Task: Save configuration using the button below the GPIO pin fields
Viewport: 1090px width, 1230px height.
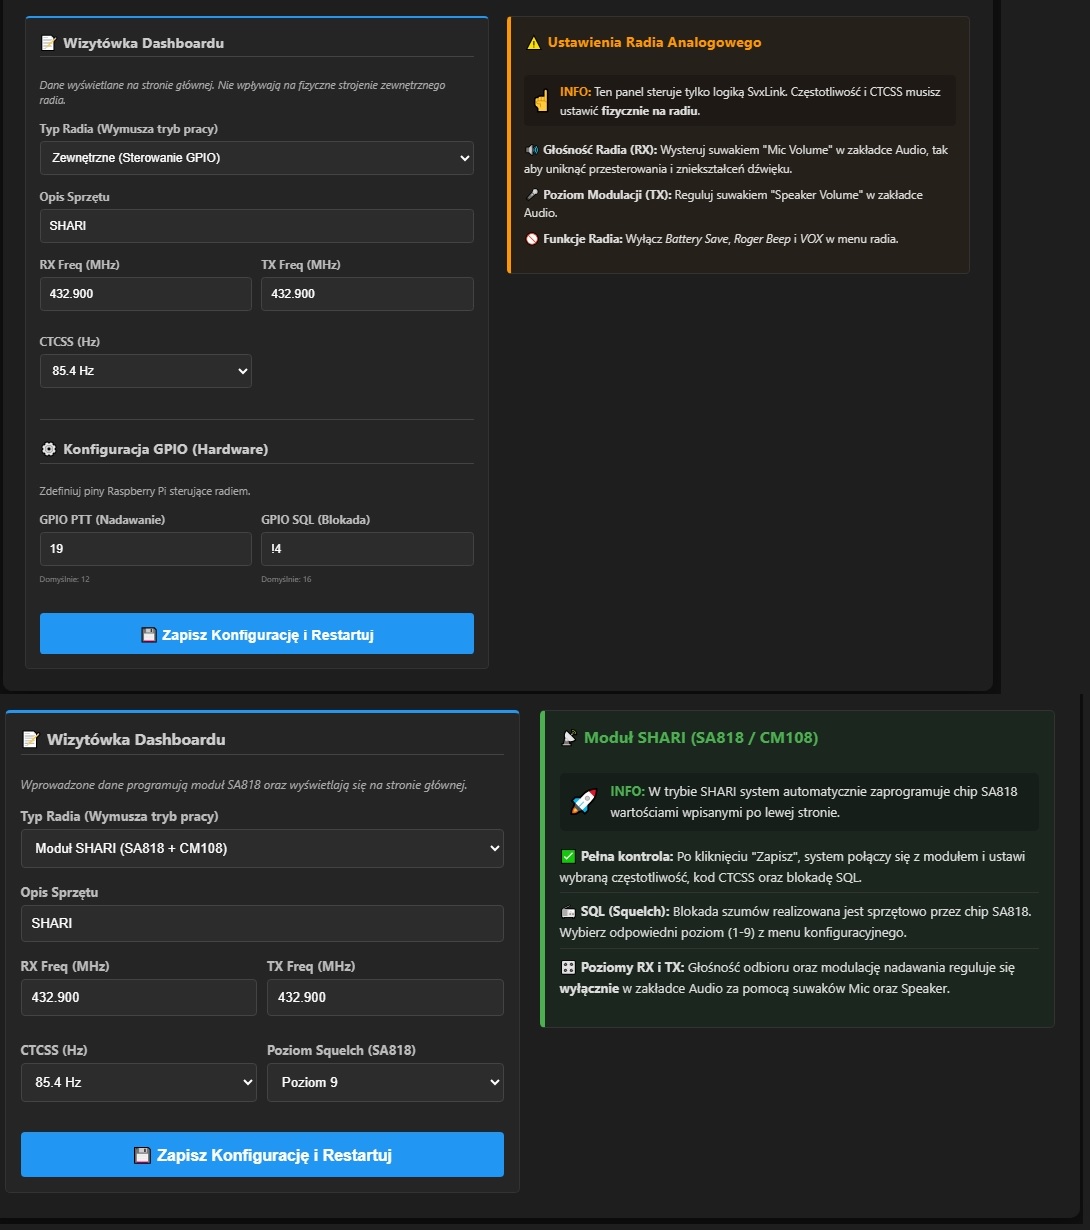Action: (x=257, y=634)
